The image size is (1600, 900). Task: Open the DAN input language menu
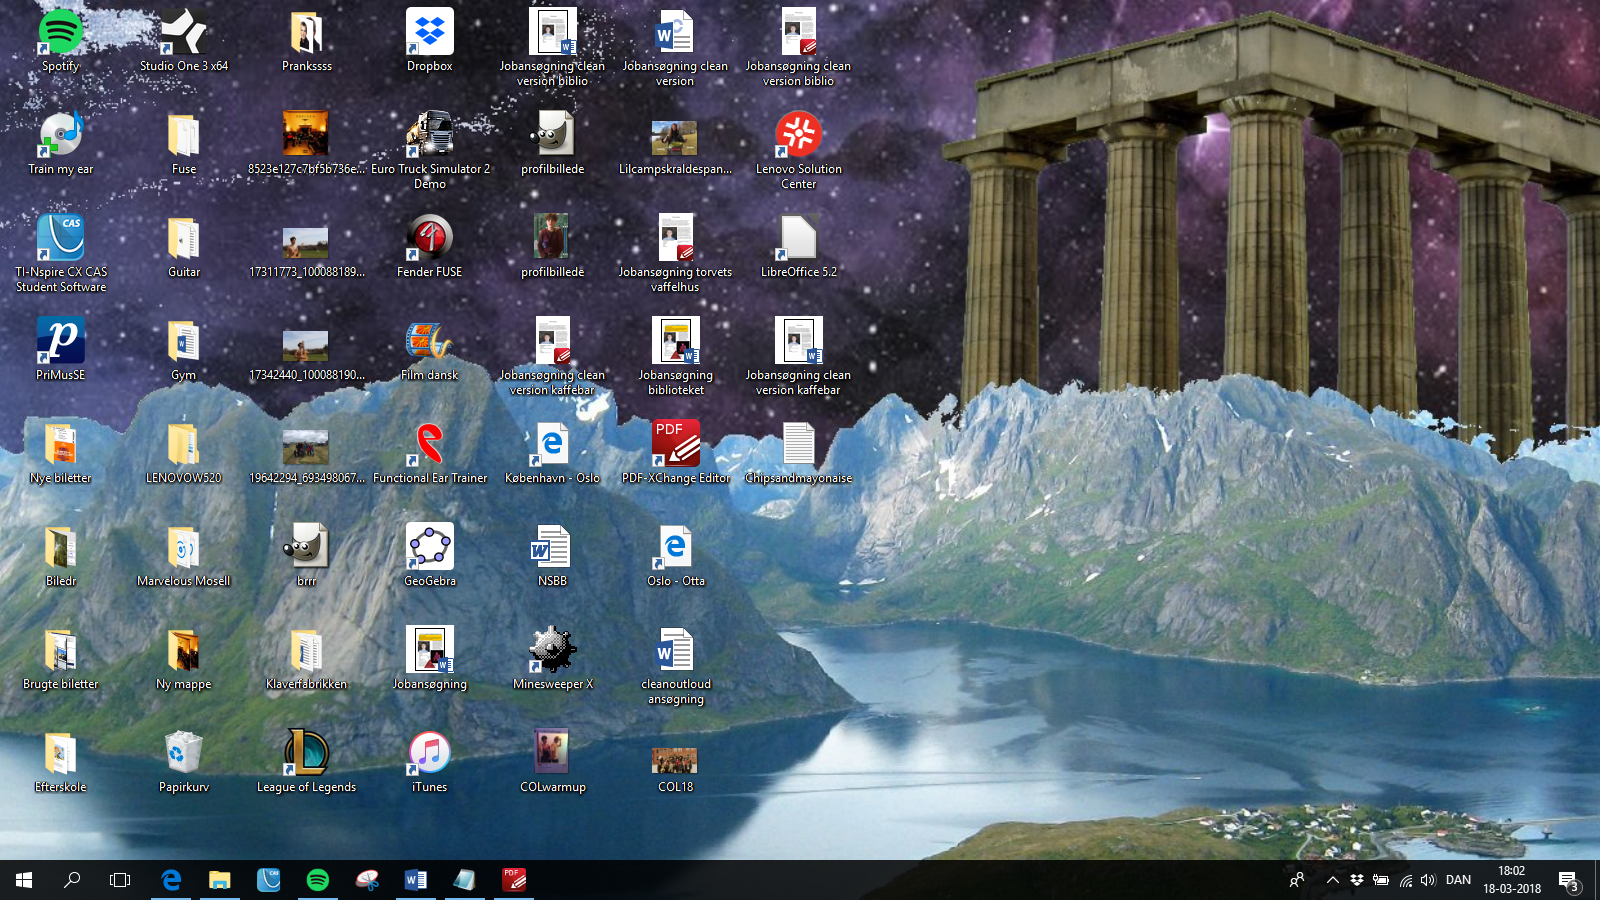tap(1458, 880)
